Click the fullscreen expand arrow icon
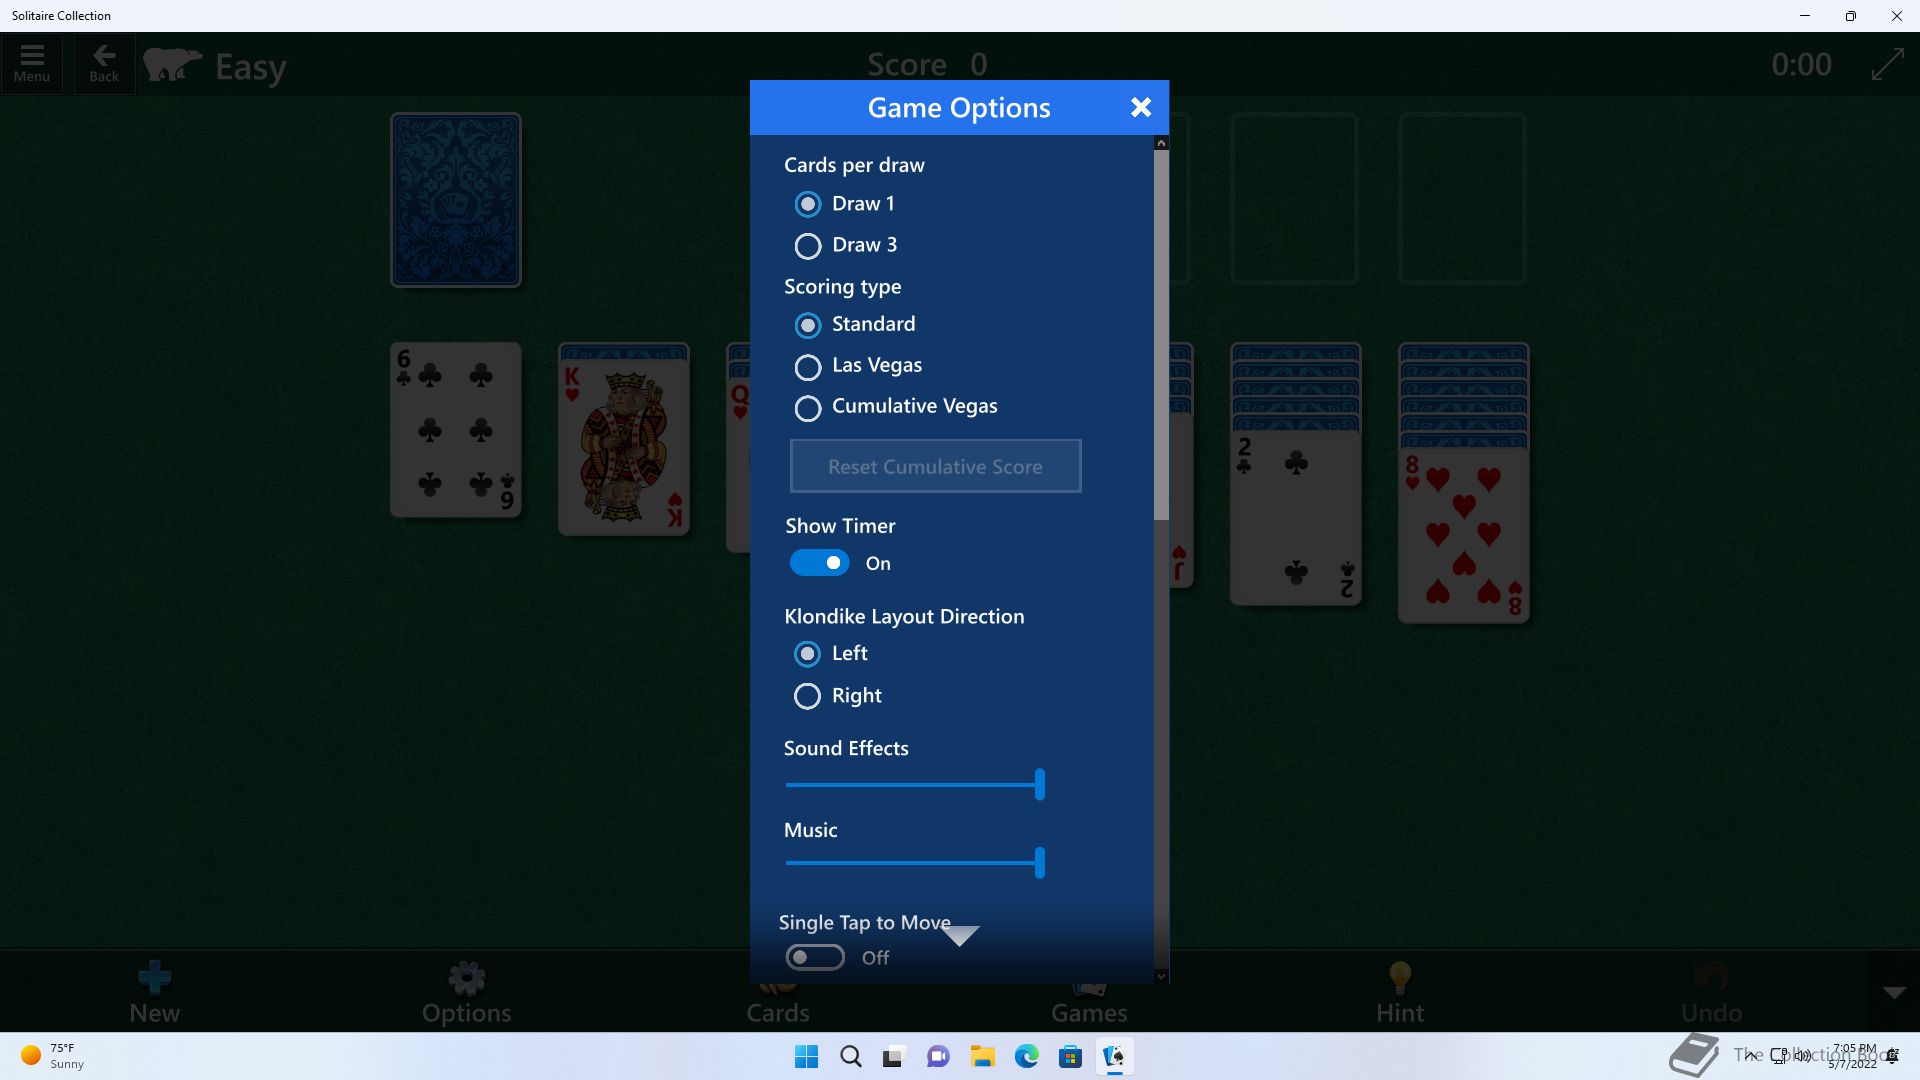Screen dimensions: 1920x1080 click(x=1887, y=65)
